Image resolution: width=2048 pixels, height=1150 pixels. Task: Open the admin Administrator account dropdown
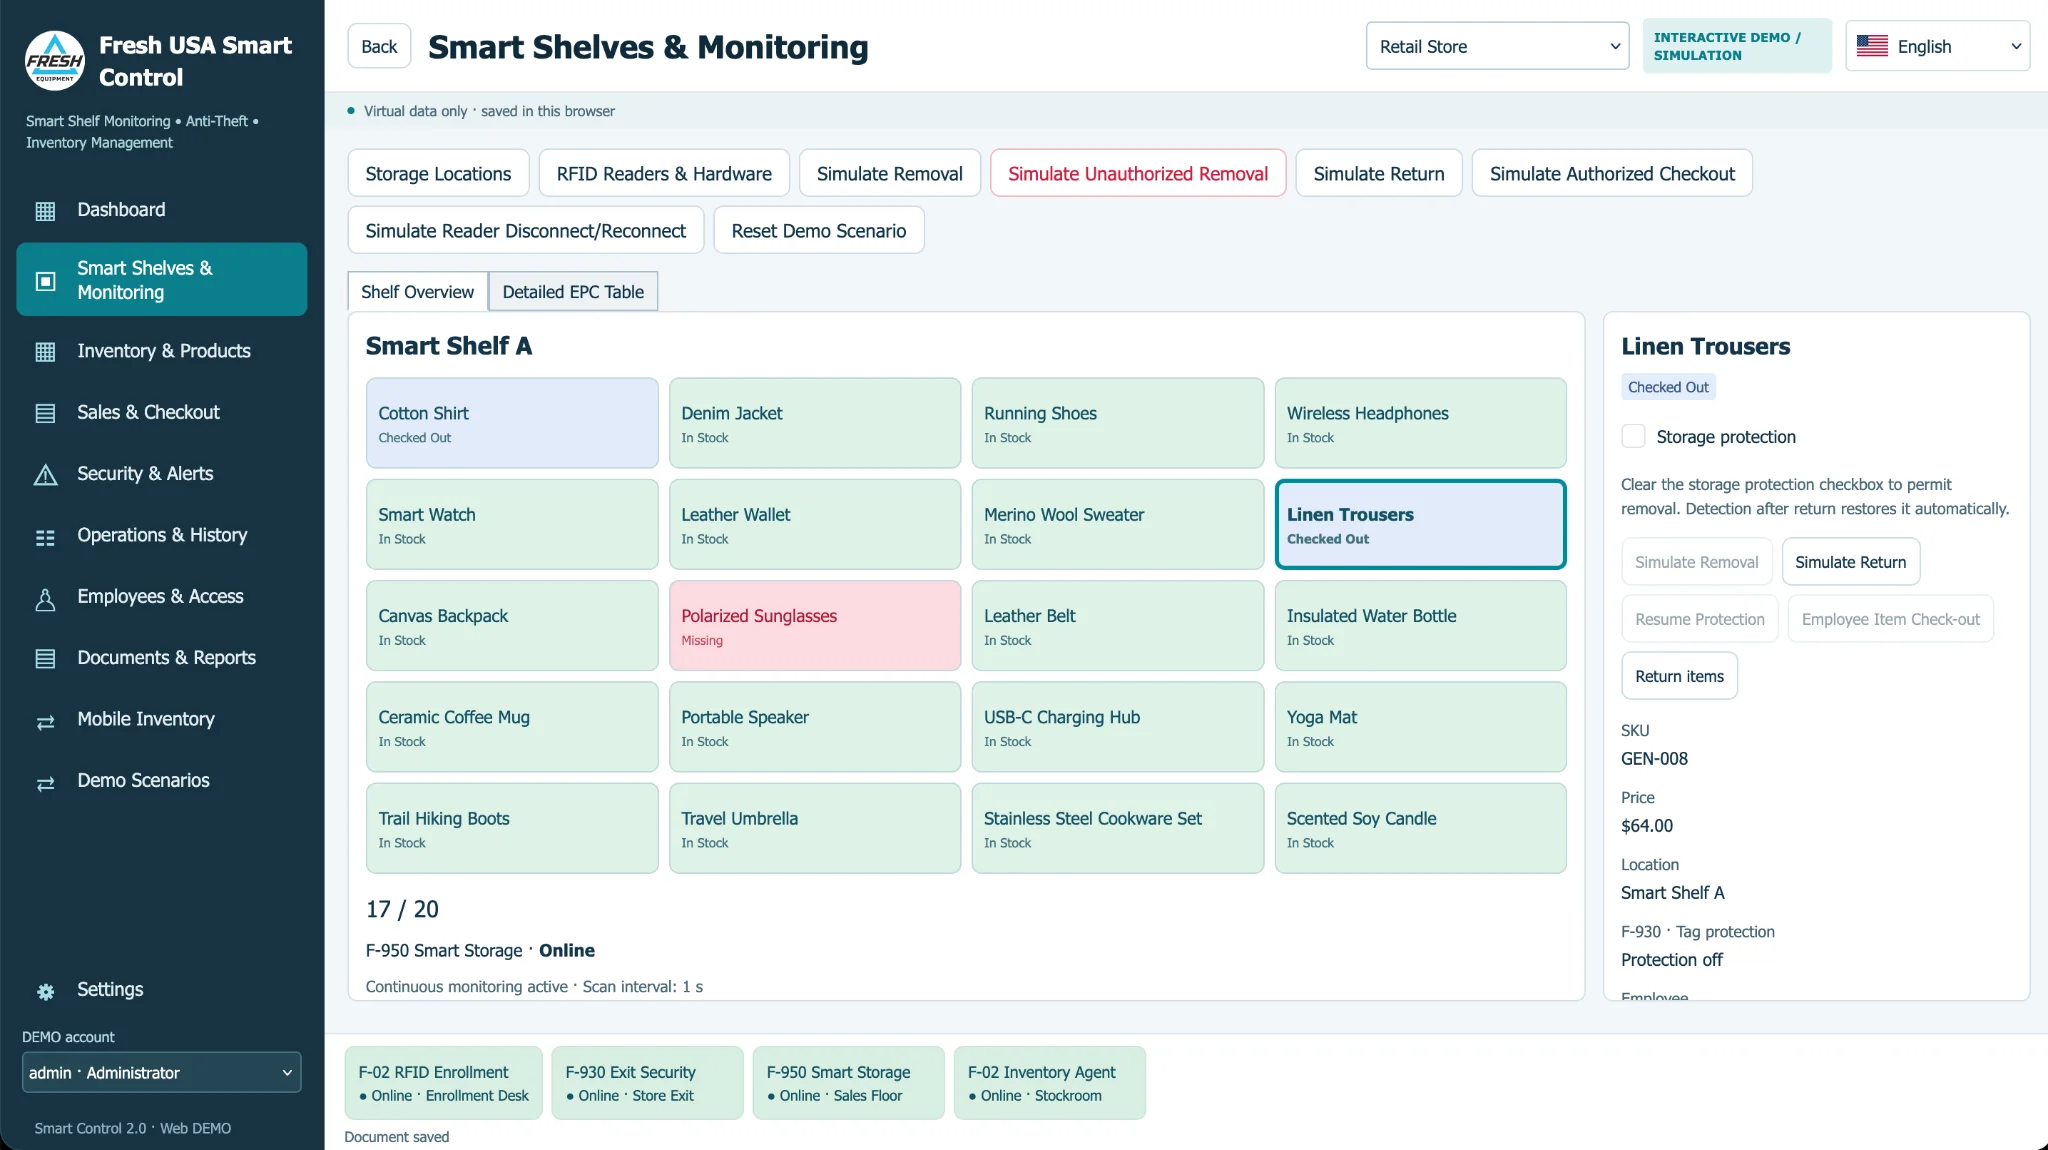click(x=161, y=1072)
